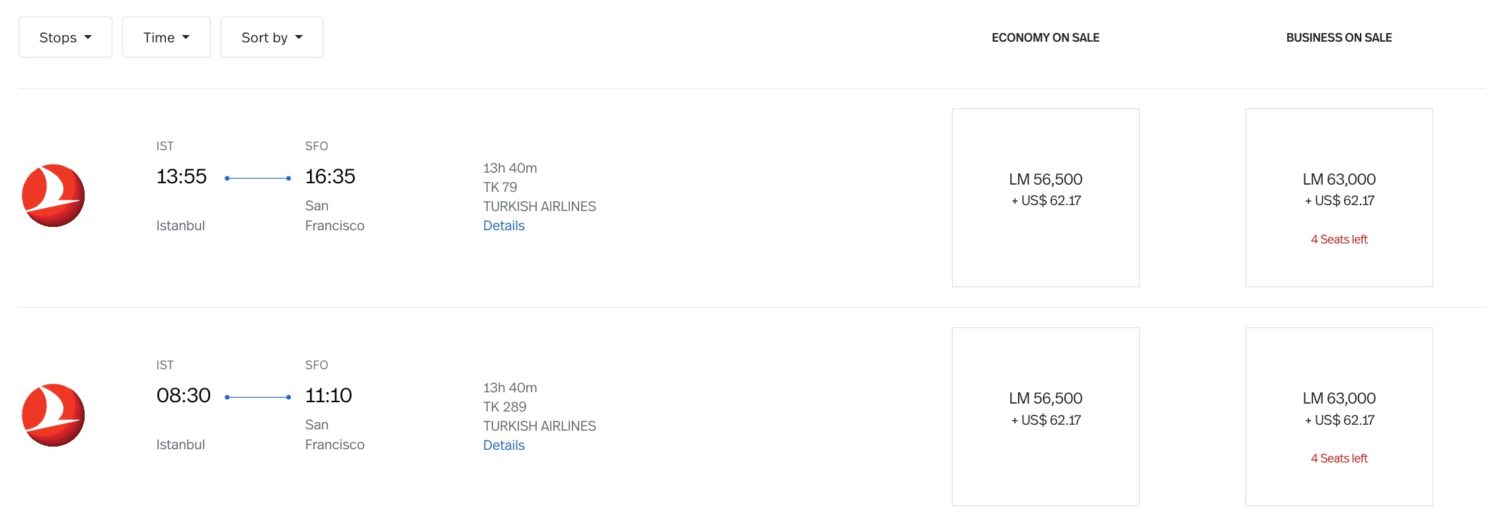
Task: Open the Time filter dropdown
Action: [166, 37]
